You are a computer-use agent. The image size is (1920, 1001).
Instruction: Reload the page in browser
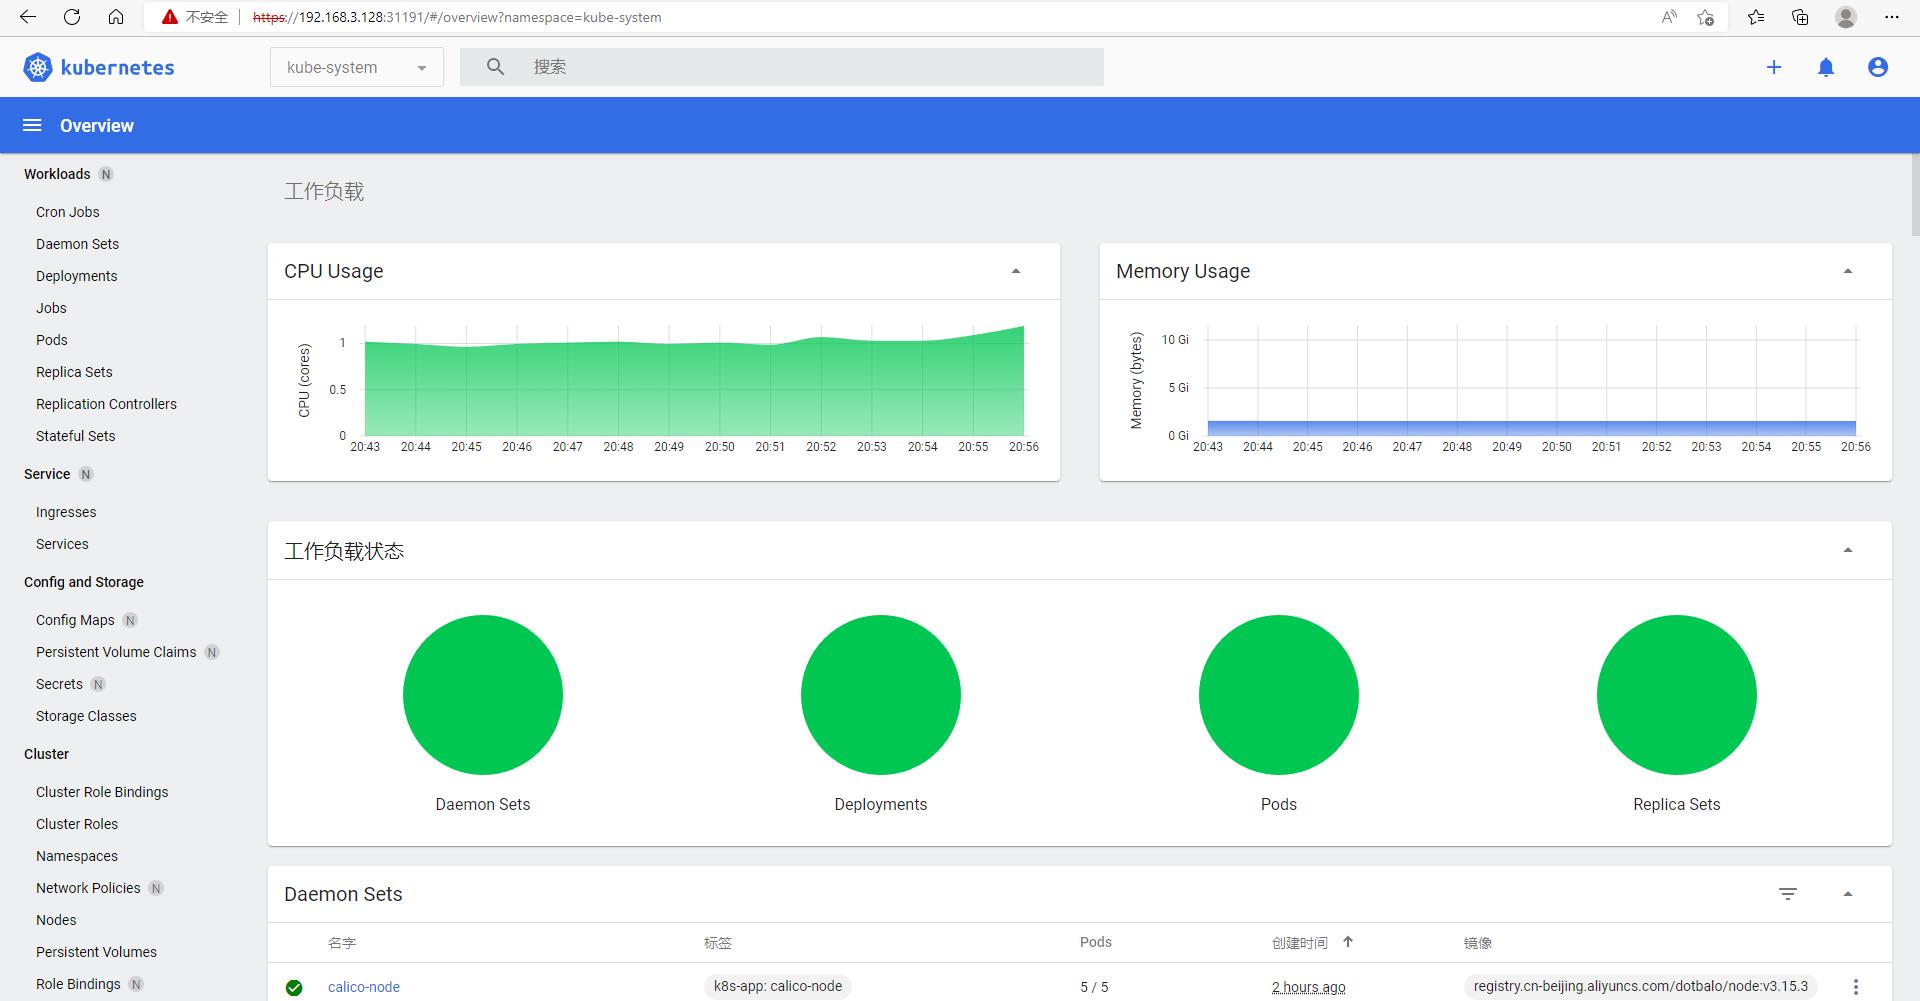(72, 17)
